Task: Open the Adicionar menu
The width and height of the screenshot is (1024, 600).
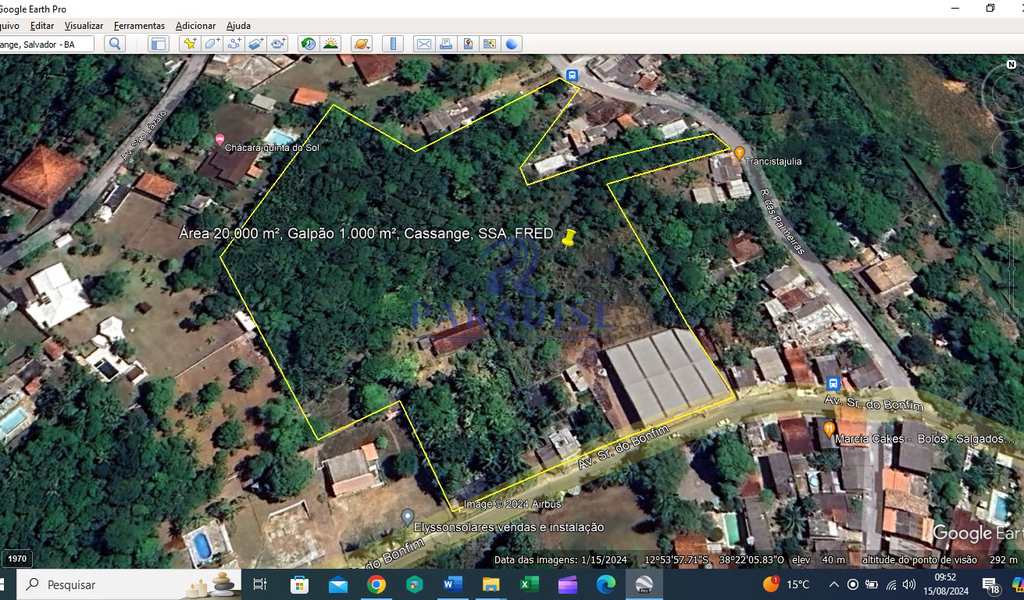Action: [195, 25]
